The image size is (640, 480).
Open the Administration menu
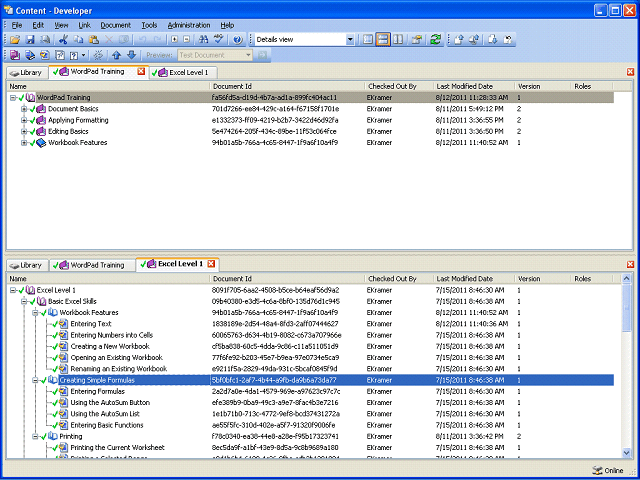189,25
